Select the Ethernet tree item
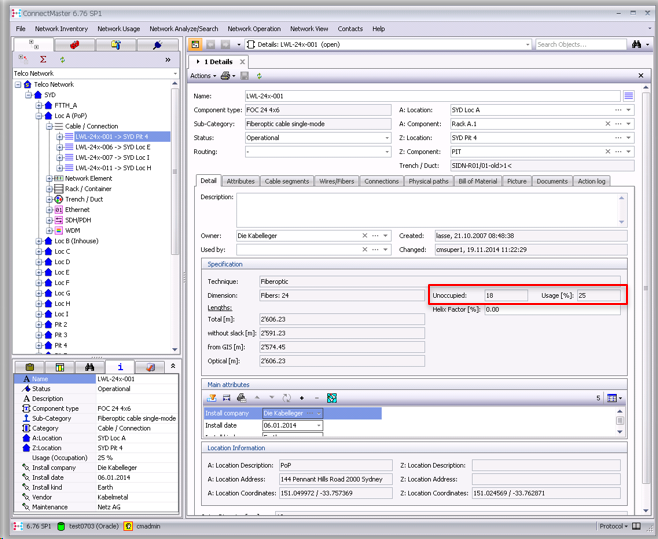The image size is (658, 539). pos(77,210)
